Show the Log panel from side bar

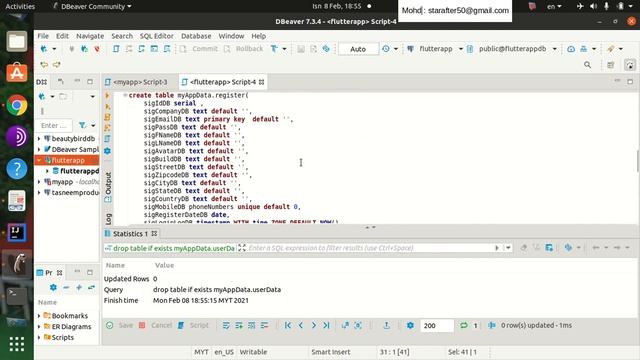[x=108, y=219]
